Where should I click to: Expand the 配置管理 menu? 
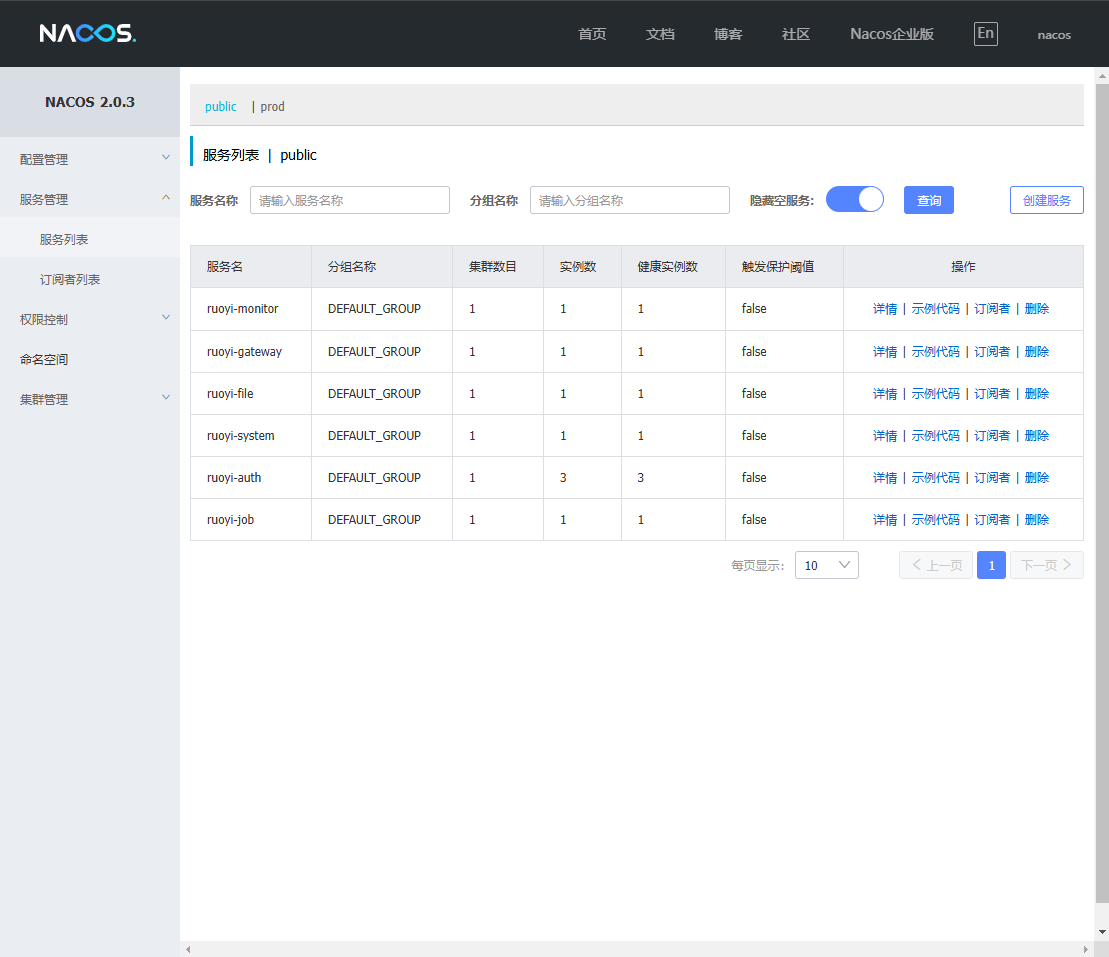coord(90,159)
